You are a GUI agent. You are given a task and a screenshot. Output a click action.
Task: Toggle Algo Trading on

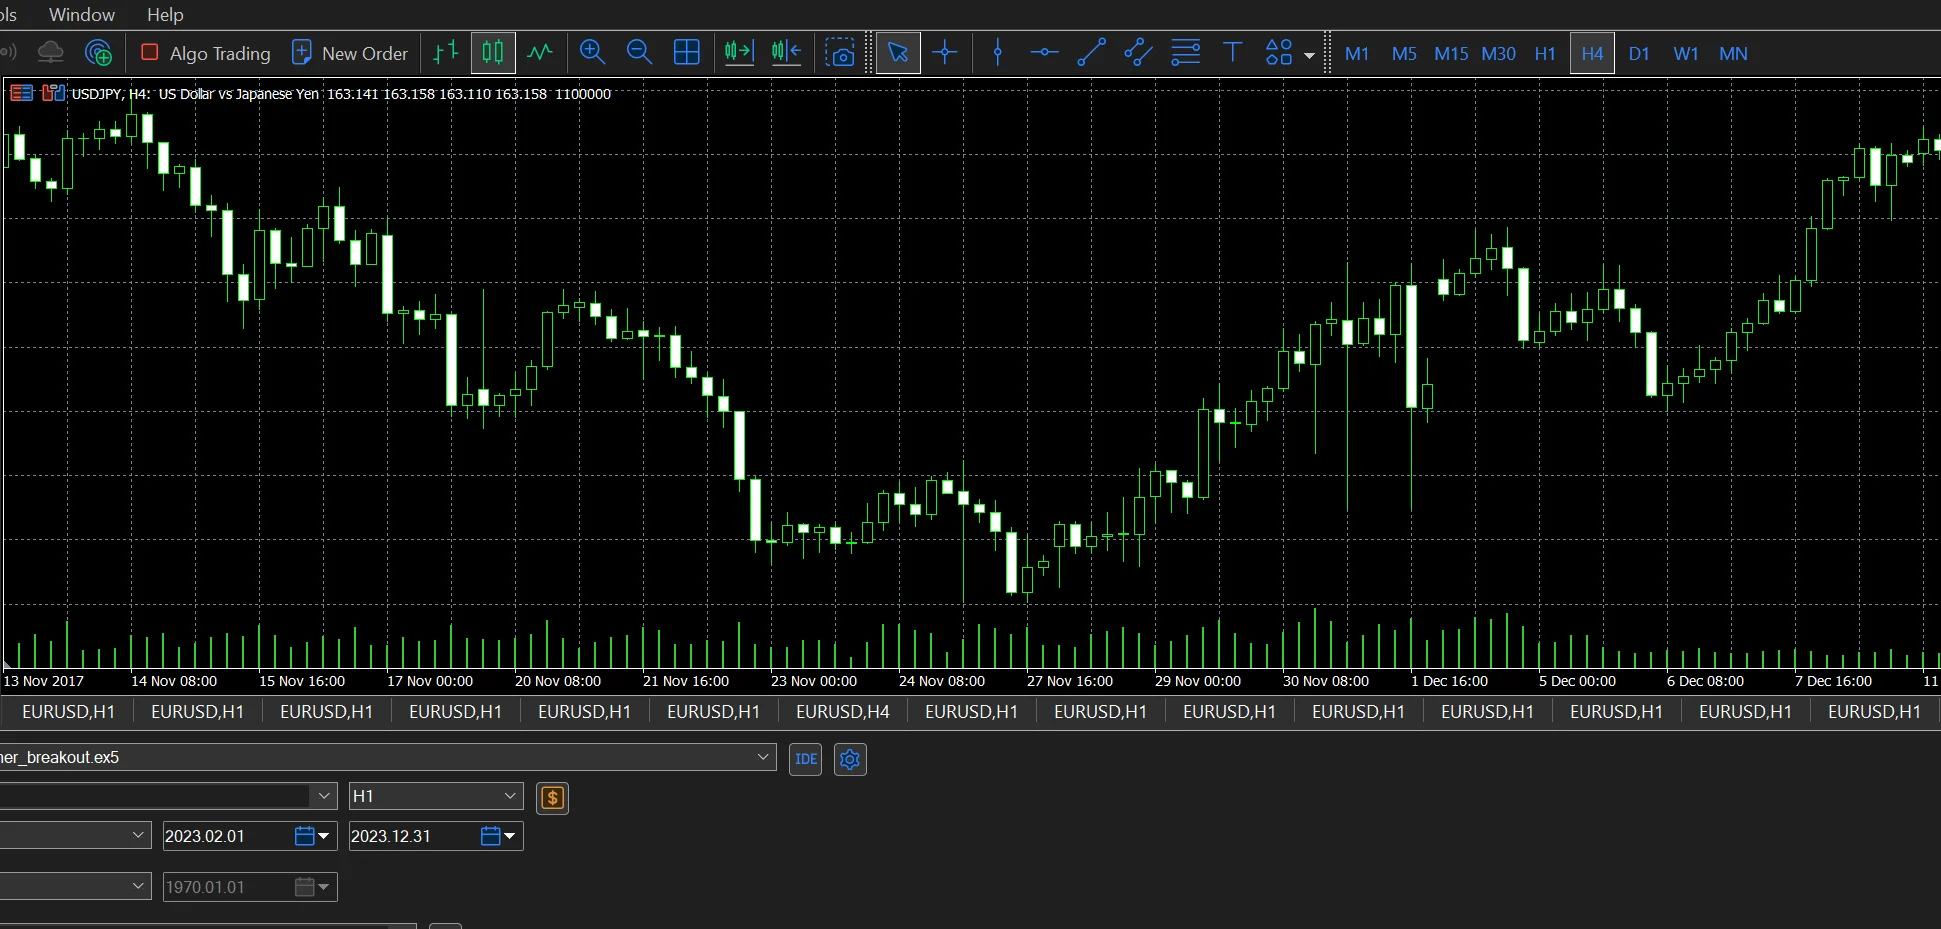(x=206, y=53)
